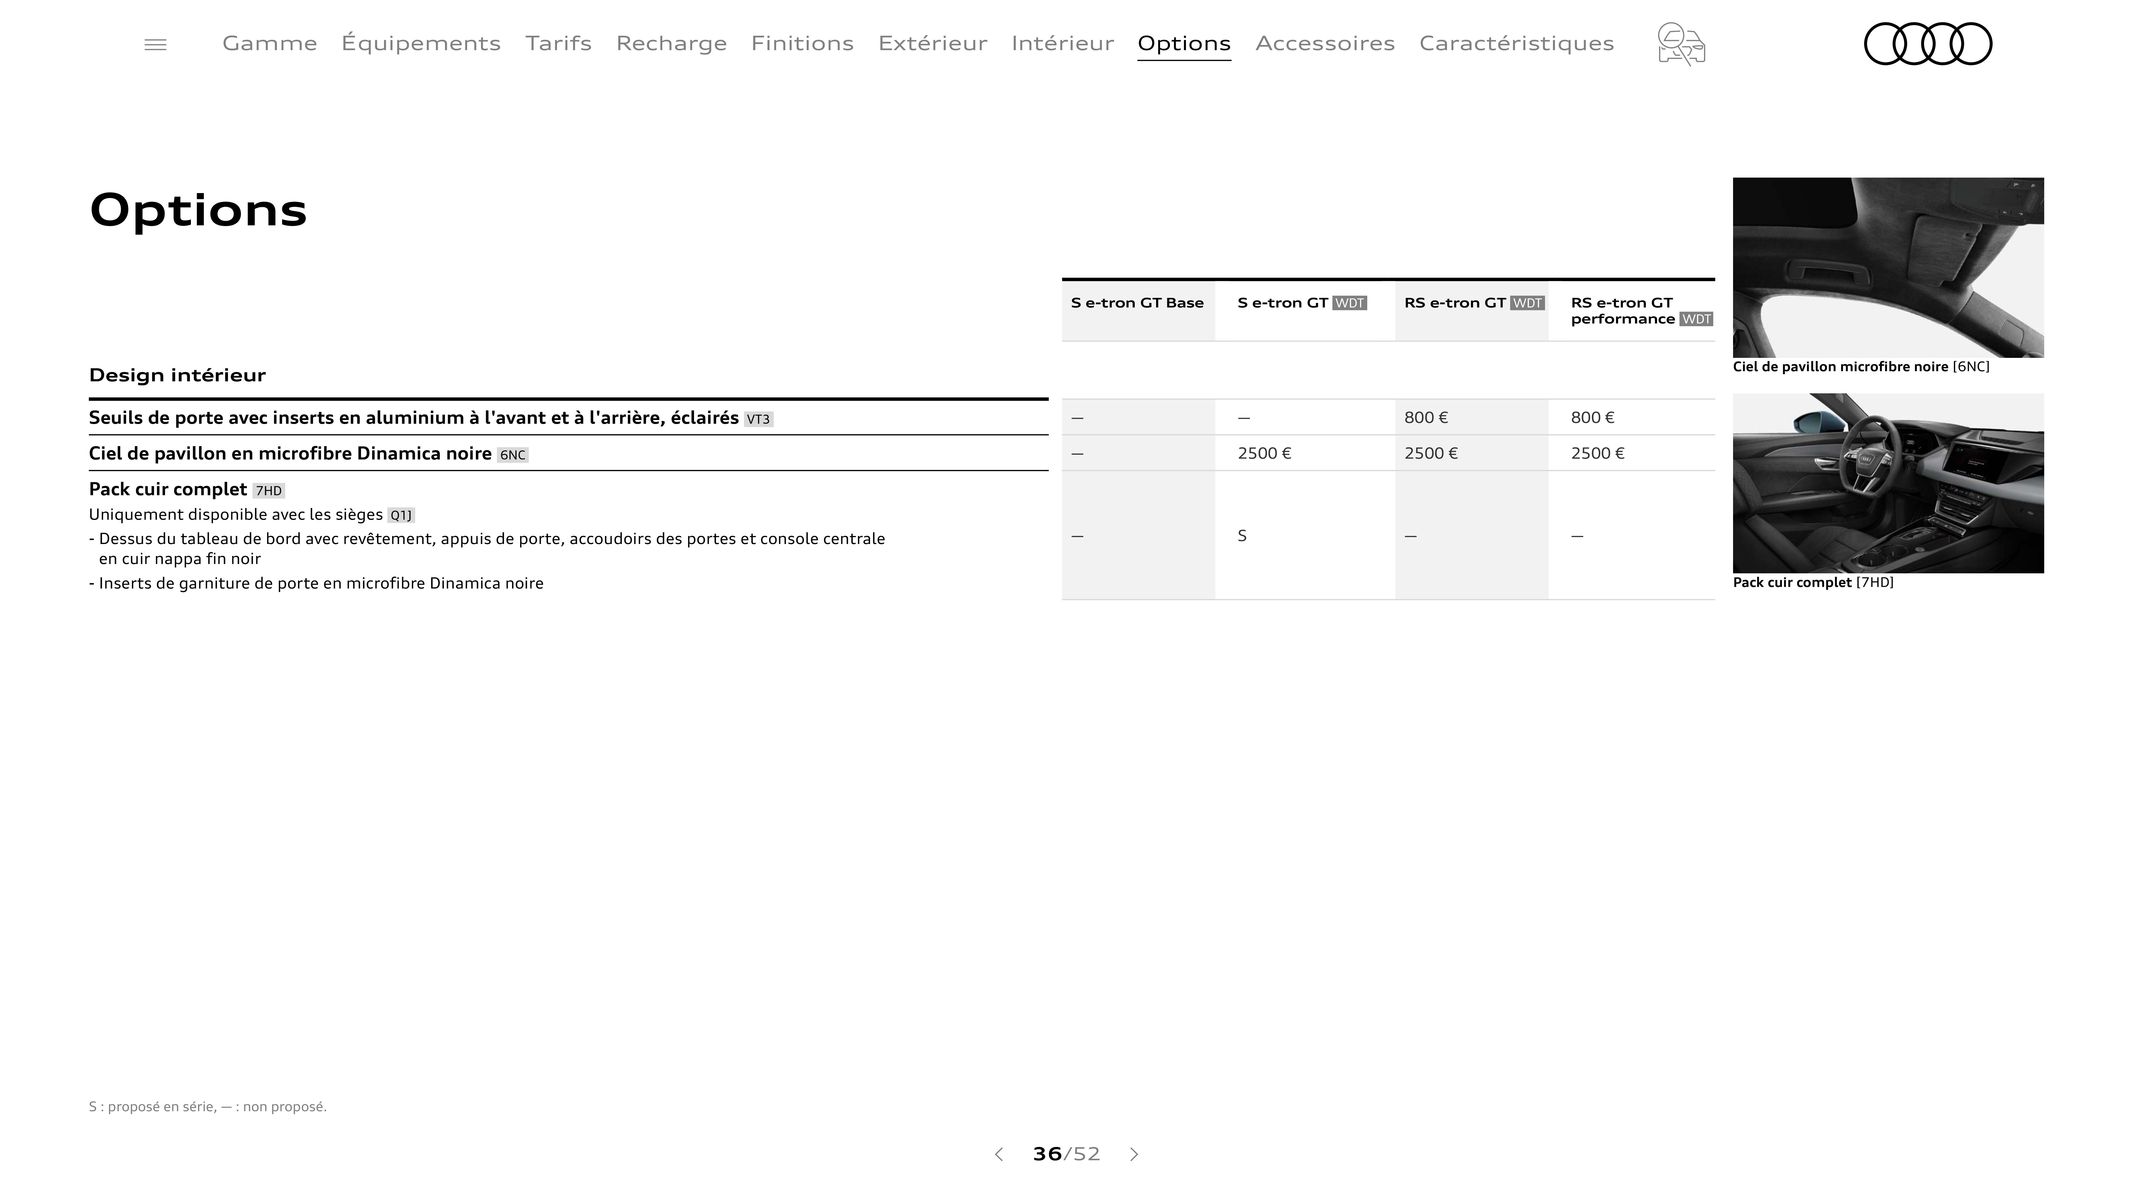Click the 'S' standard marker in Pack cuir row
The height and width of the screenshot is (1200, 2133).
pyautogui.click(x=1242, y=536)
